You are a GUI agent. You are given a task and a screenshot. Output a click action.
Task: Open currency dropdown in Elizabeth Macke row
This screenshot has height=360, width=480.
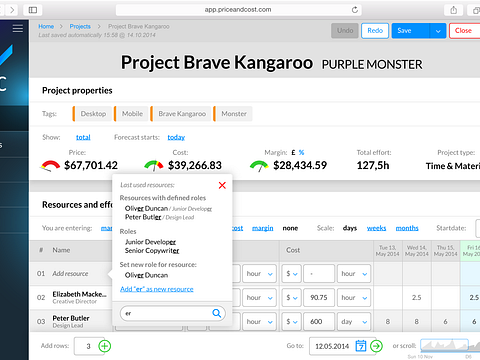tap(292, 298)
